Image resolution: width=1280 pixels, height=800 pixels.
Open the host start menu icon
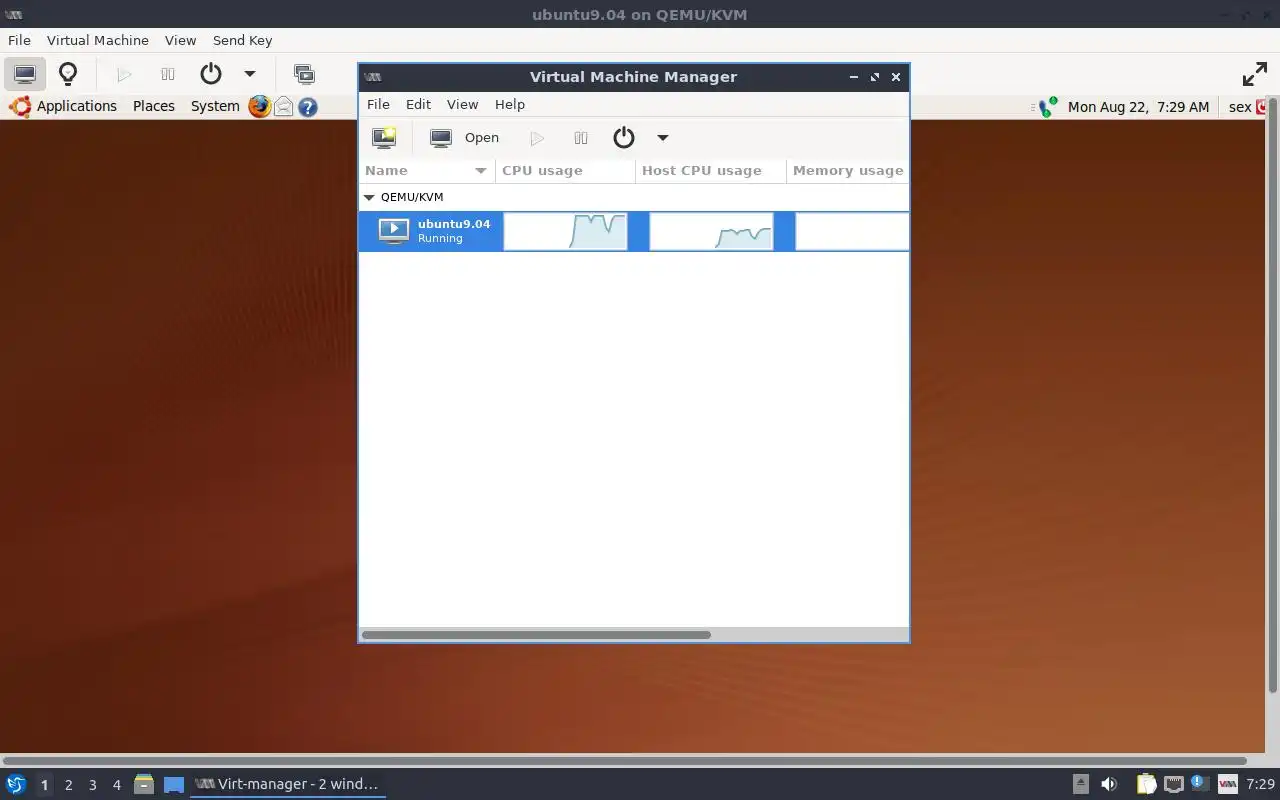[x=16, y=784]
